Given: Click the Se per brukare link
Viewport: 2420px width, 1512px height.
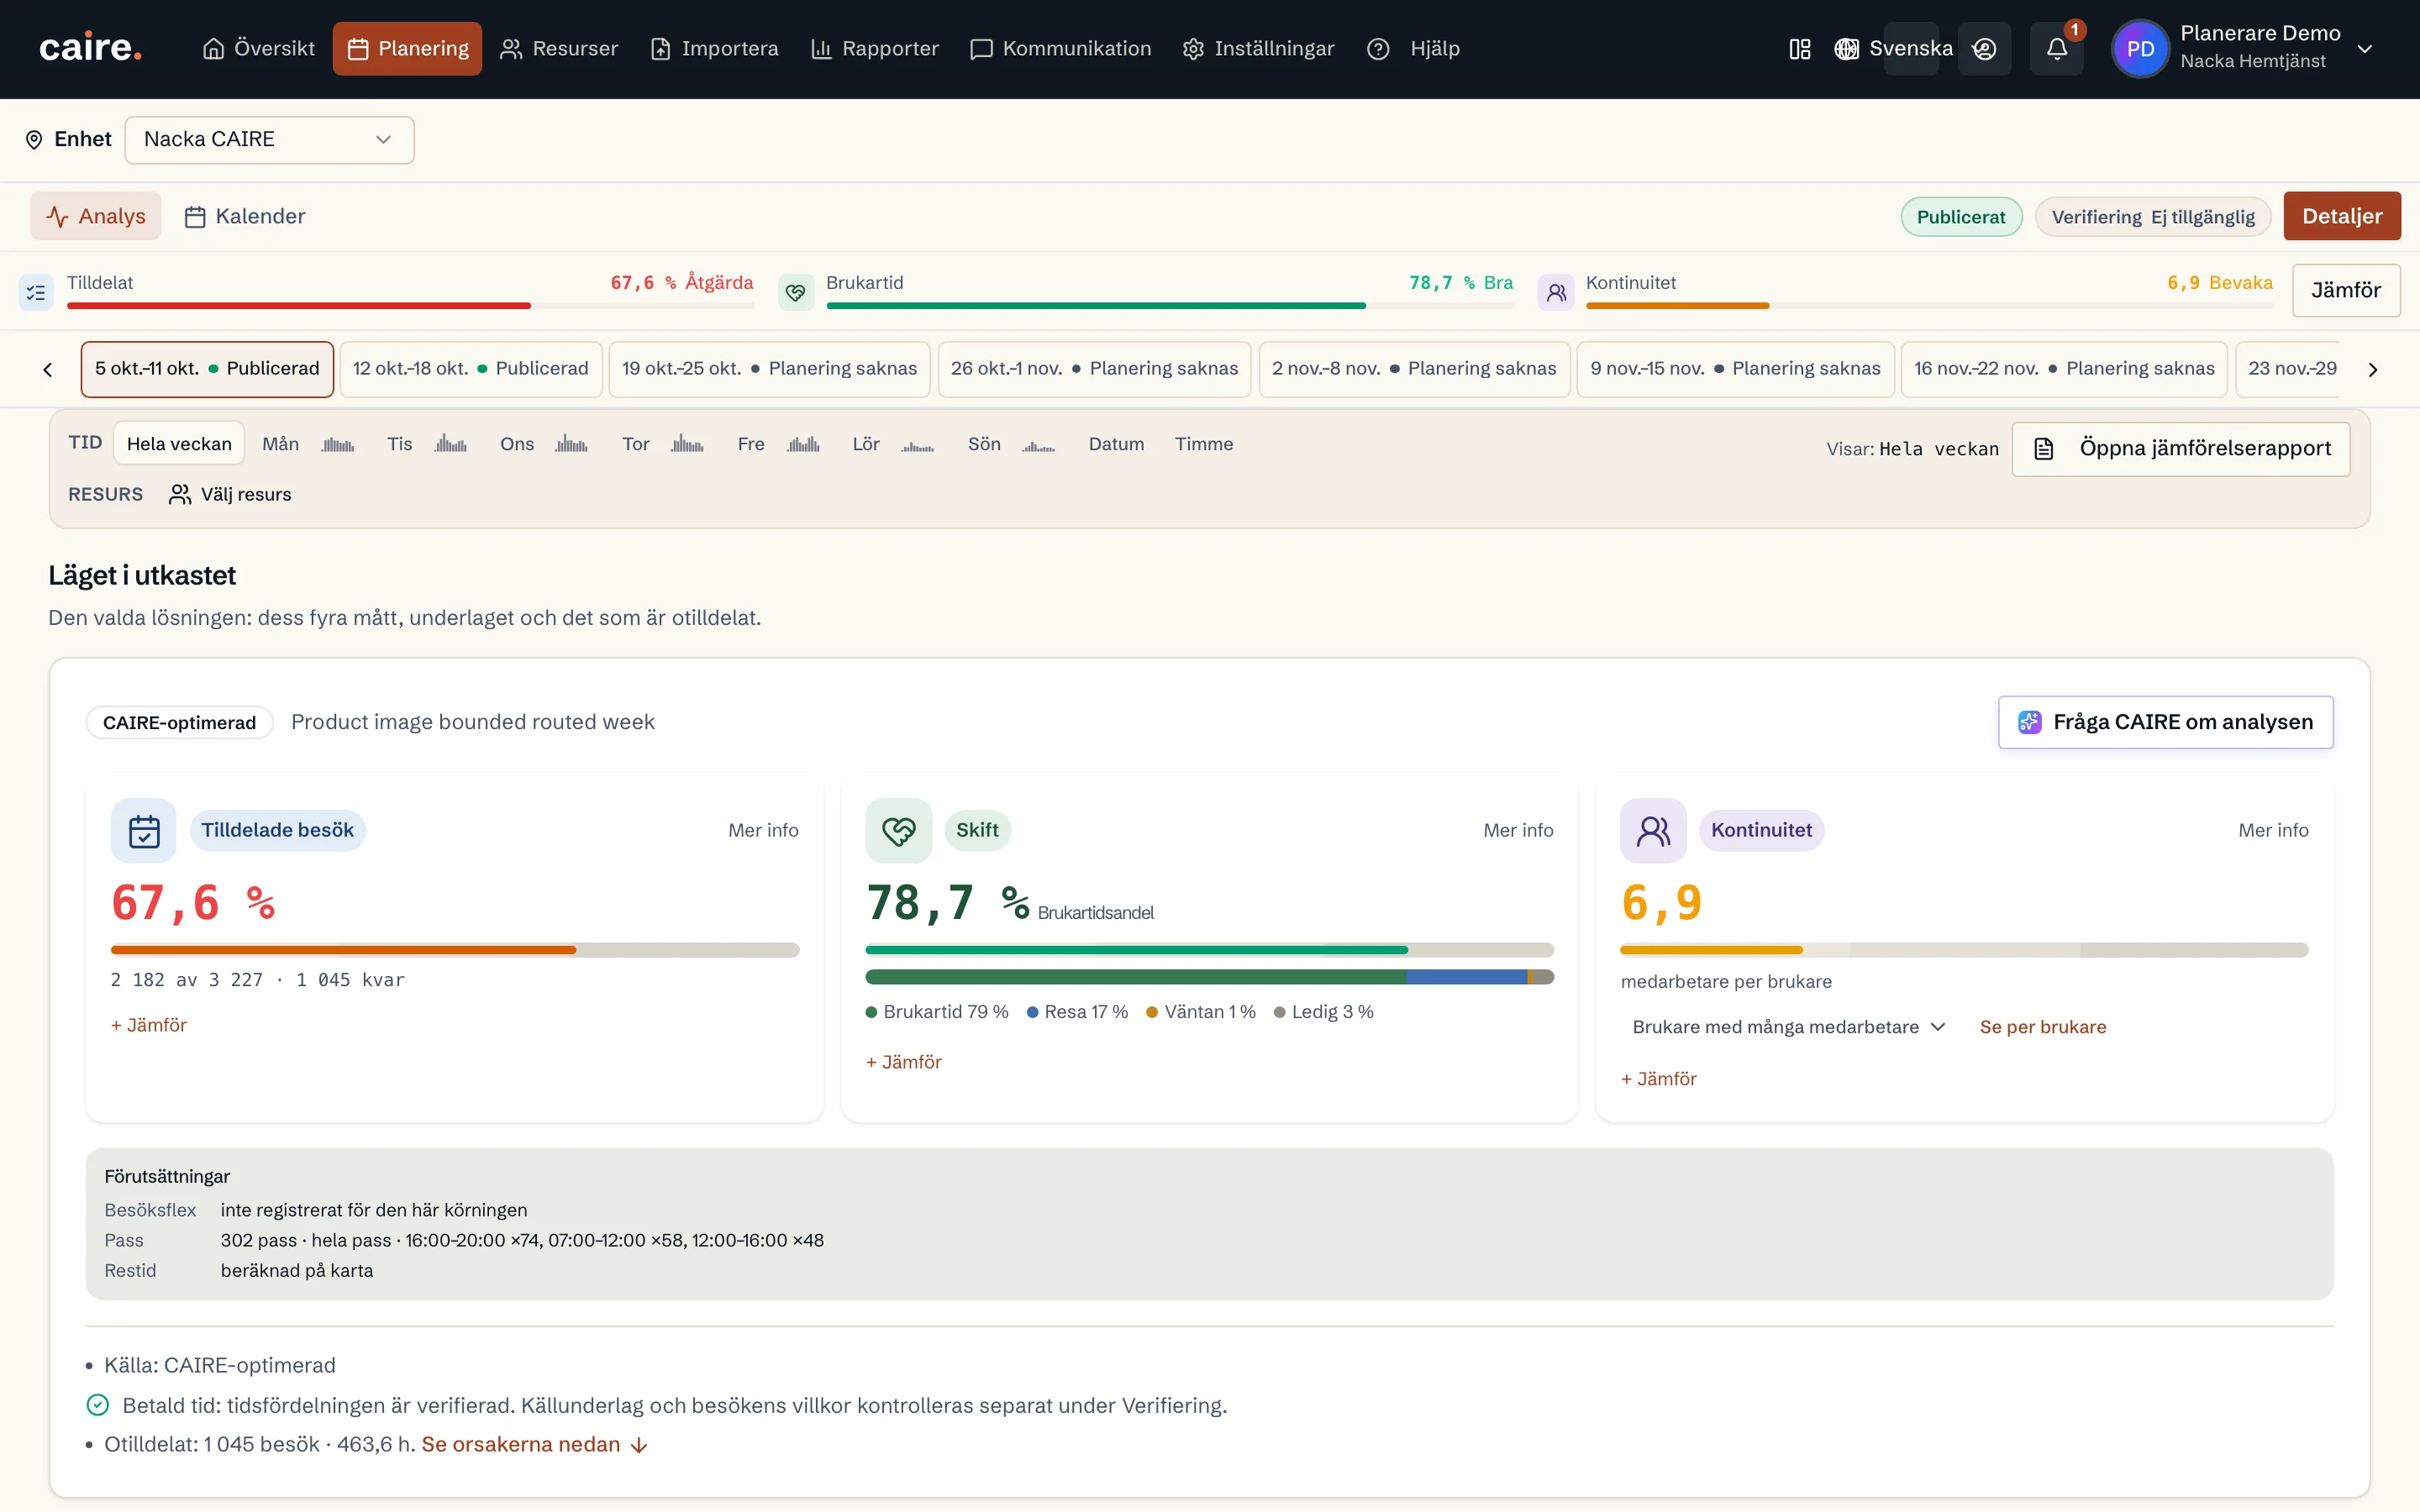Looking at the screenshot, I should [x=2042, y=1027].
